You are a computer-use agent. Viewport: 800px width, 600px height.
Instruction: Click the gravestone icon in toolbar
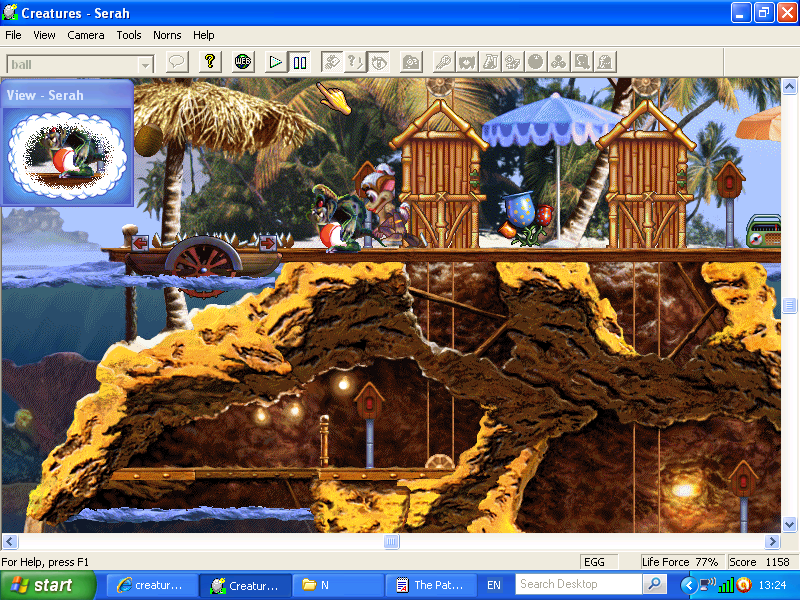[605, 62]
